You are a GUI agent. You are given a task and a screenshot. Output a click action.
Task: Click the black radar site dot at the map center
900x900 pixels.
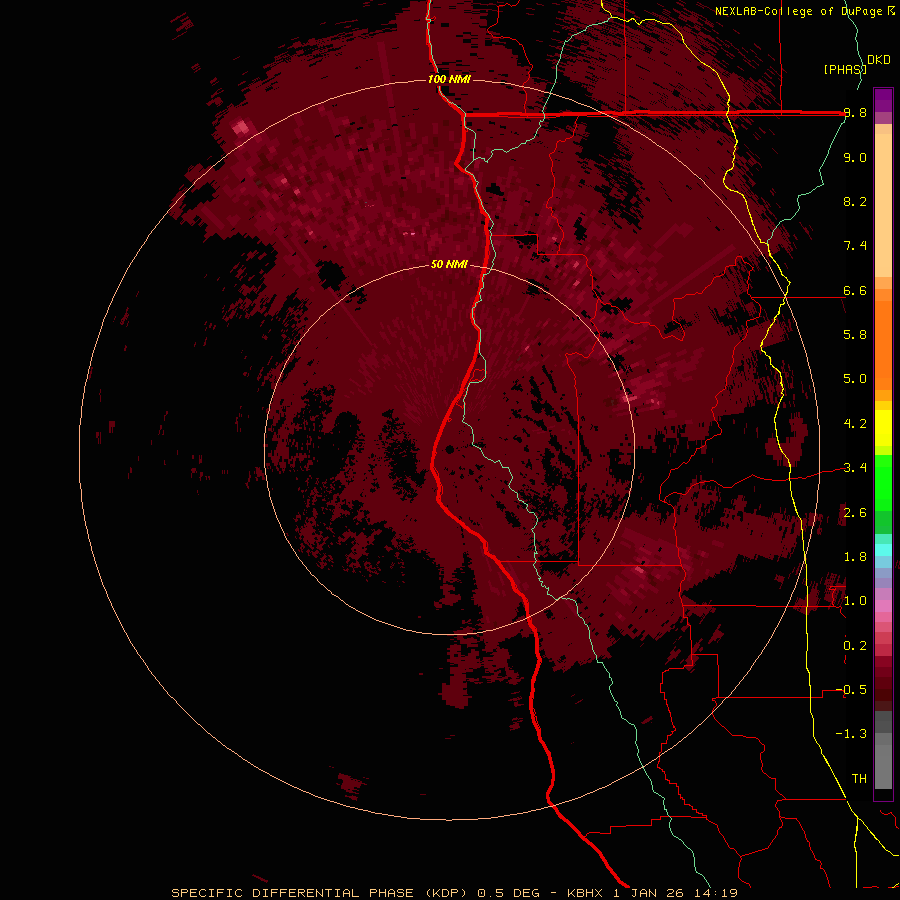pos(449,449)
